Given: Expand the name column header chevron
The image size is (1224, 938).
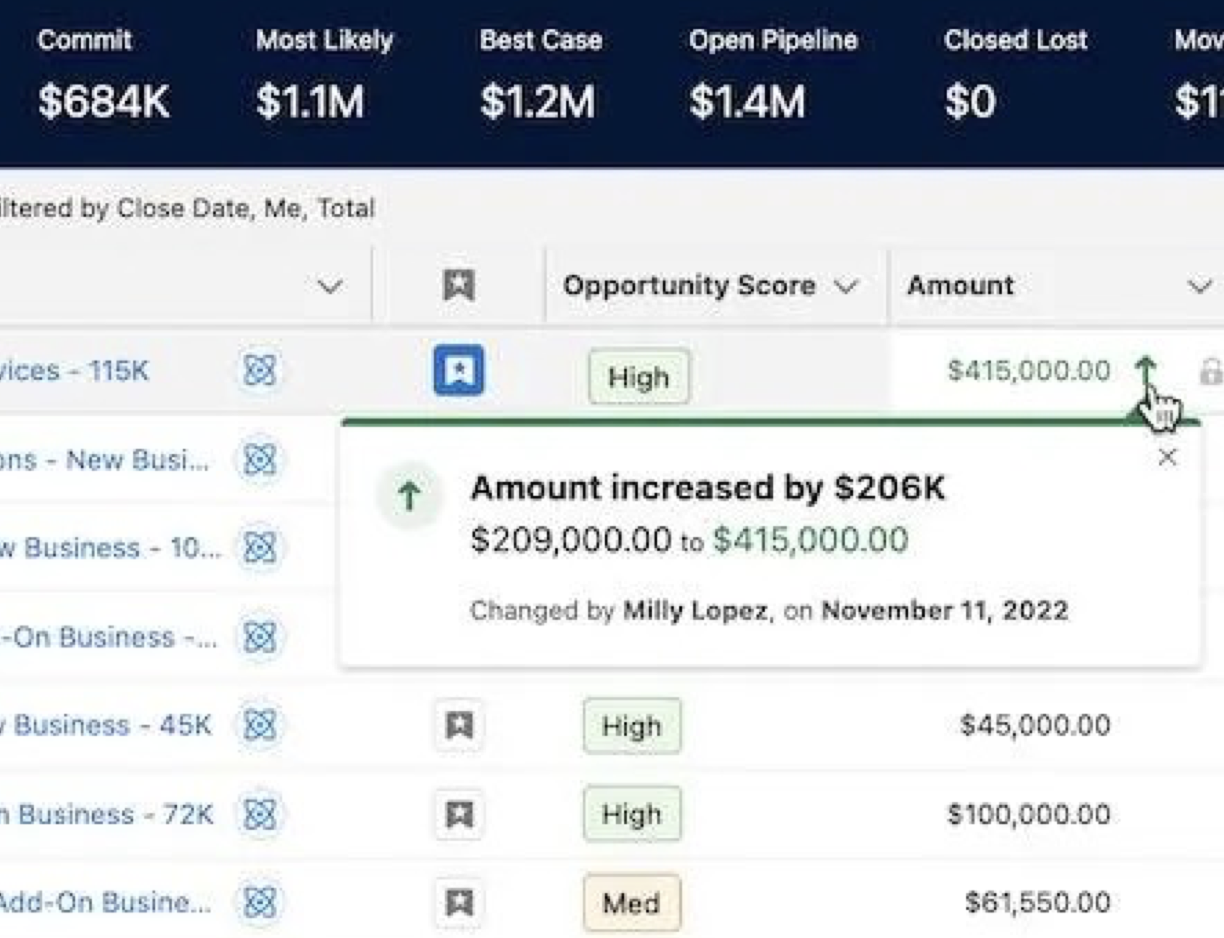Looking at the screenshot, I should tap(329, 287).
